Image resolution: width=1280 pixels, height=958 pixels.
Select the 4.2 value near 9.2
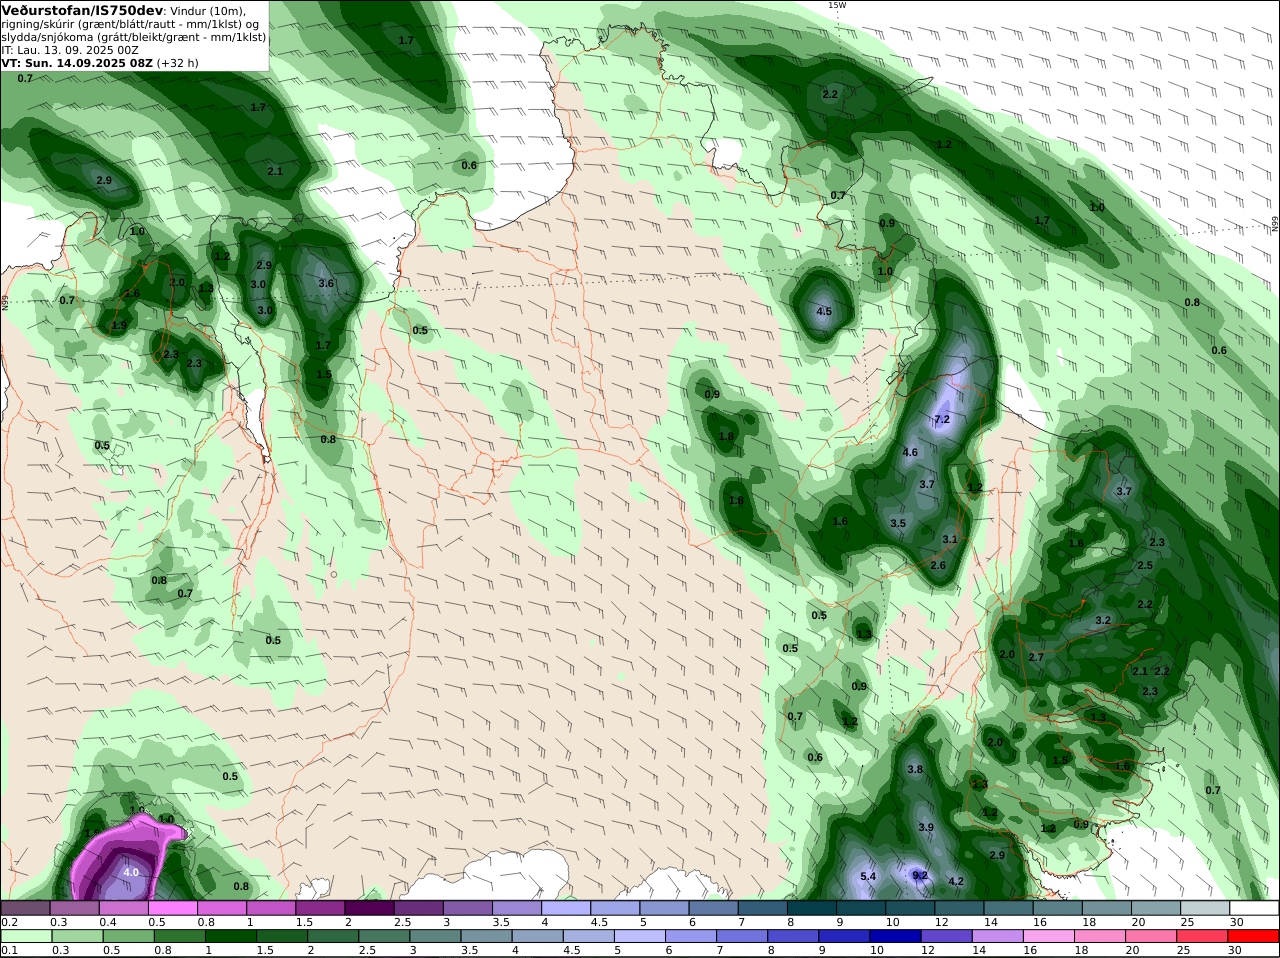point(955,881)
